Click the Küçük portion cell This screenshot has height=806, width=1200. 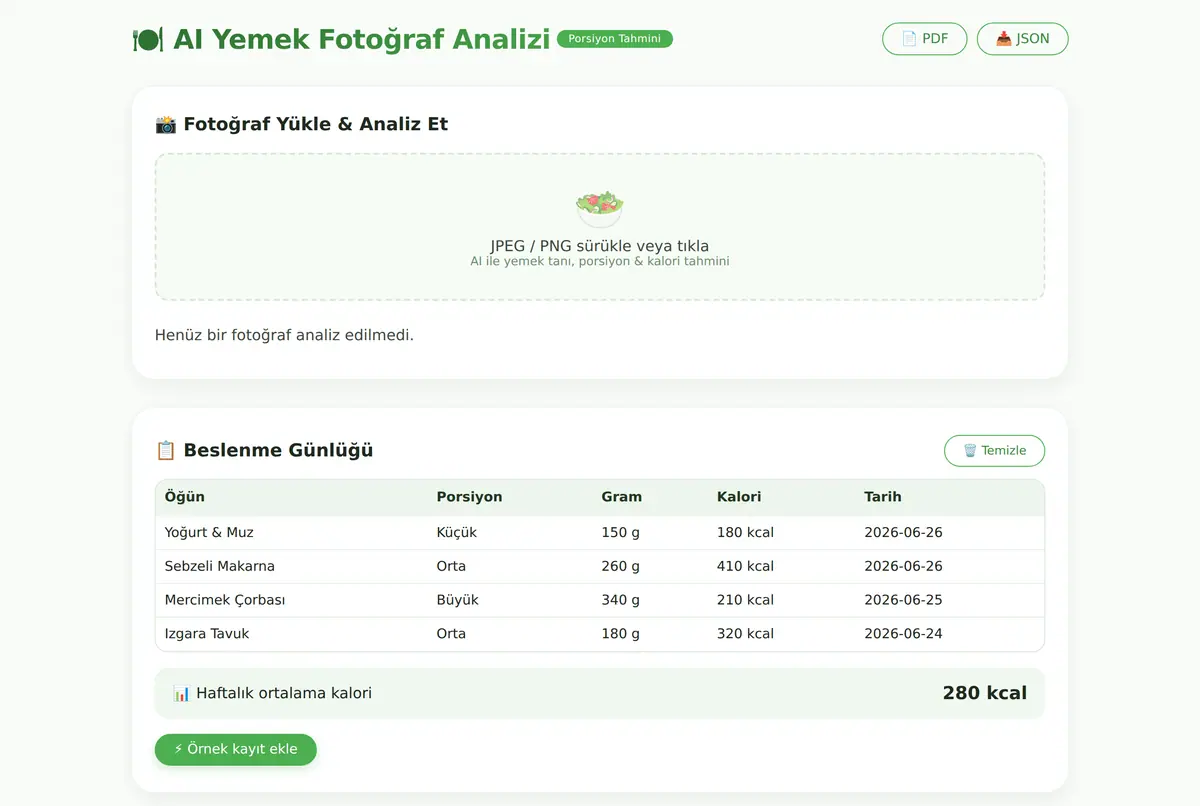point(457,533)
